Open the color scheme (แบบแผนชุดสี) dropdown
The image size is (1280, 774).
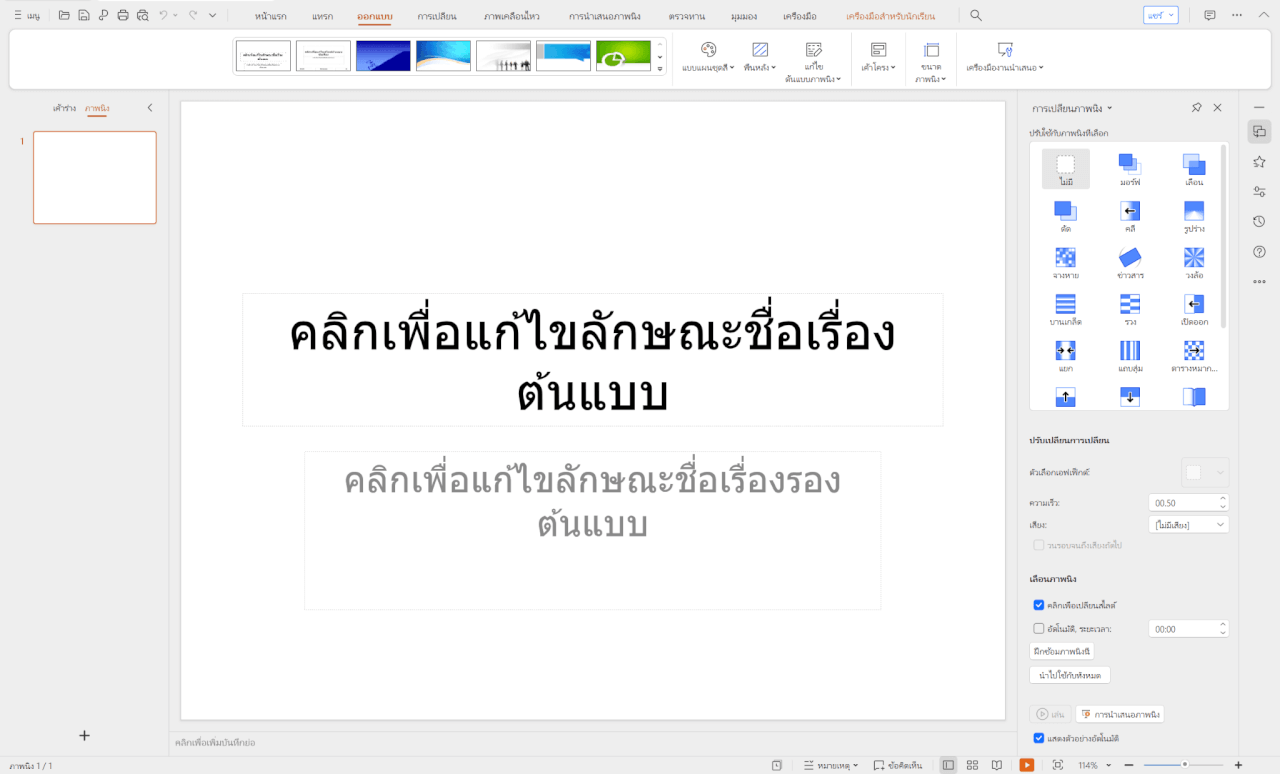pos(710,58)
